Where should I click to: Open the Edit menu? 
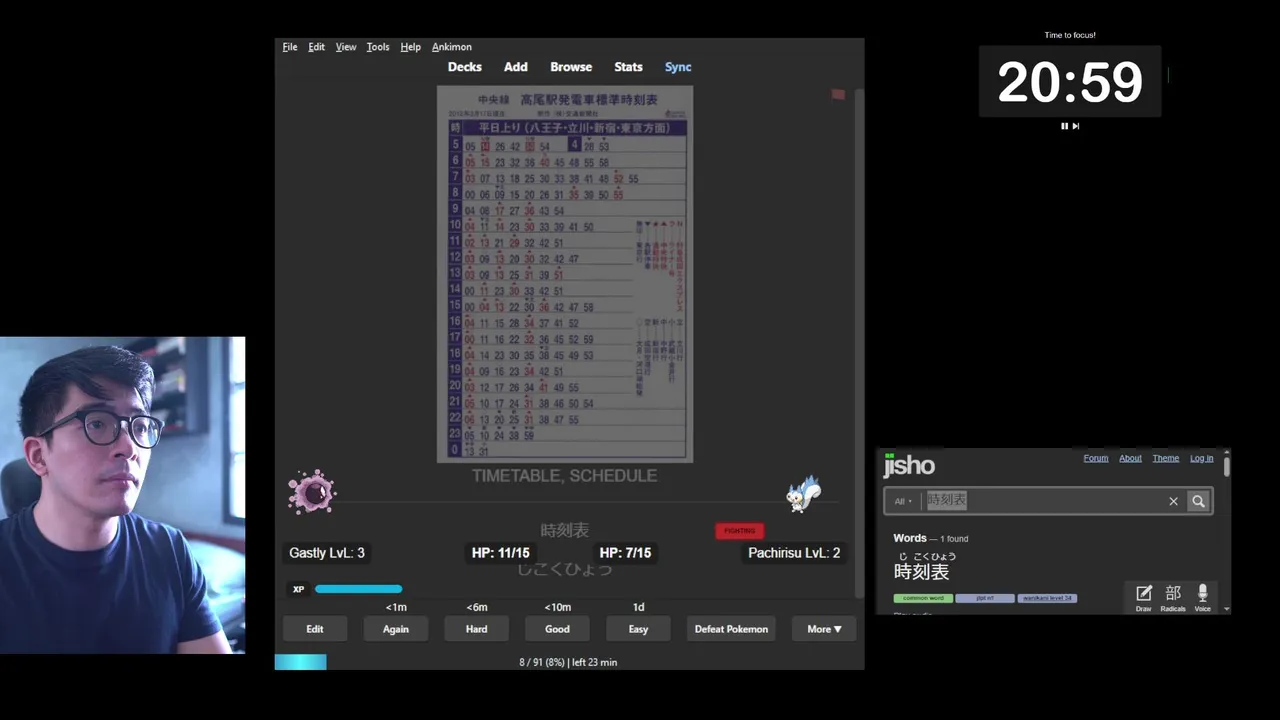coord(316,47)
